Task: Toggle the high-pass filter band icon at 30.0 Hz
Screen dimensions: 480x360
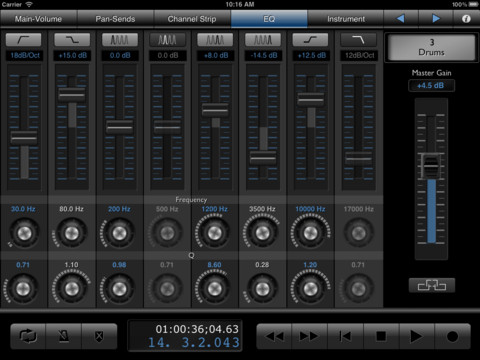Action: pyautogui.click(x=24, y=40)
